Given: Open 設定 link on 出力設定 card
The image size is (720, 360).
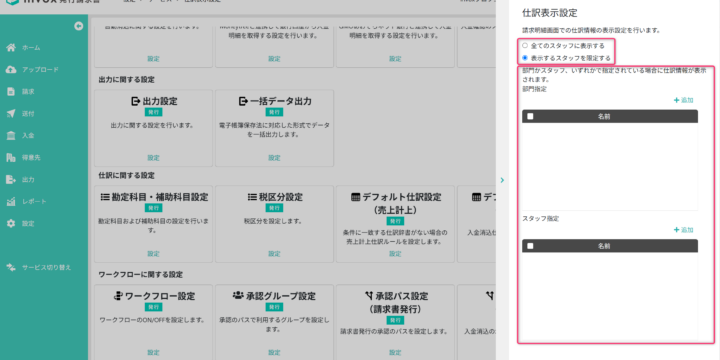Looking at the screenshot, I should 153,158.
